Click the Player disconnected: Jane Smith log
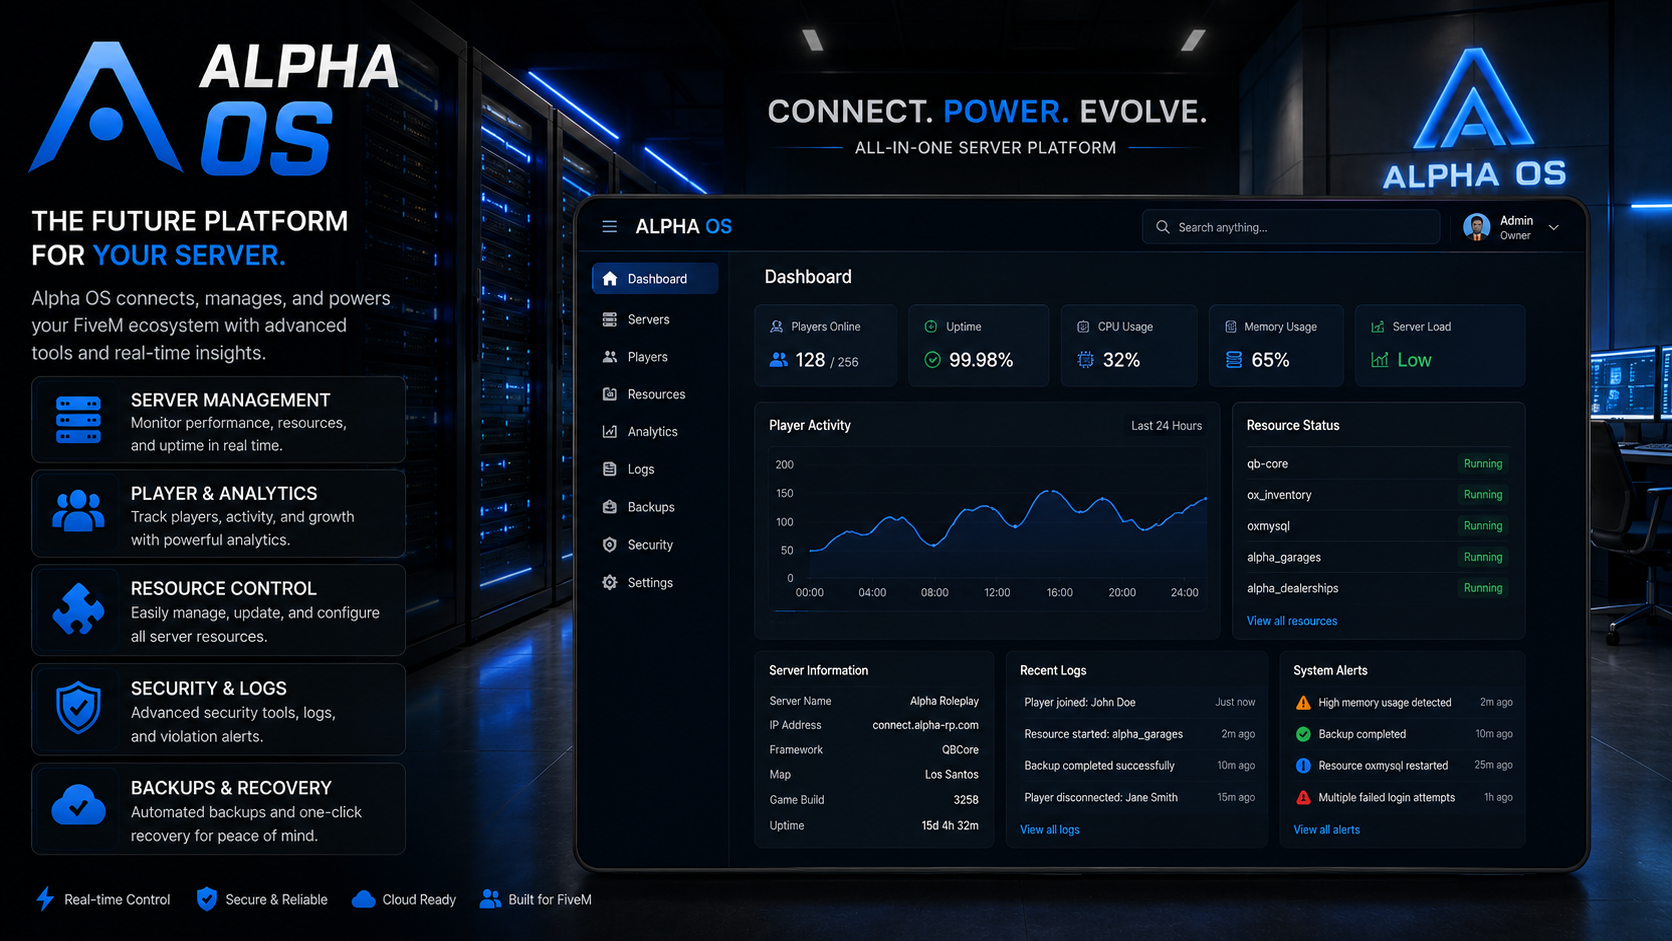1672x941 pixels. 1101,798
